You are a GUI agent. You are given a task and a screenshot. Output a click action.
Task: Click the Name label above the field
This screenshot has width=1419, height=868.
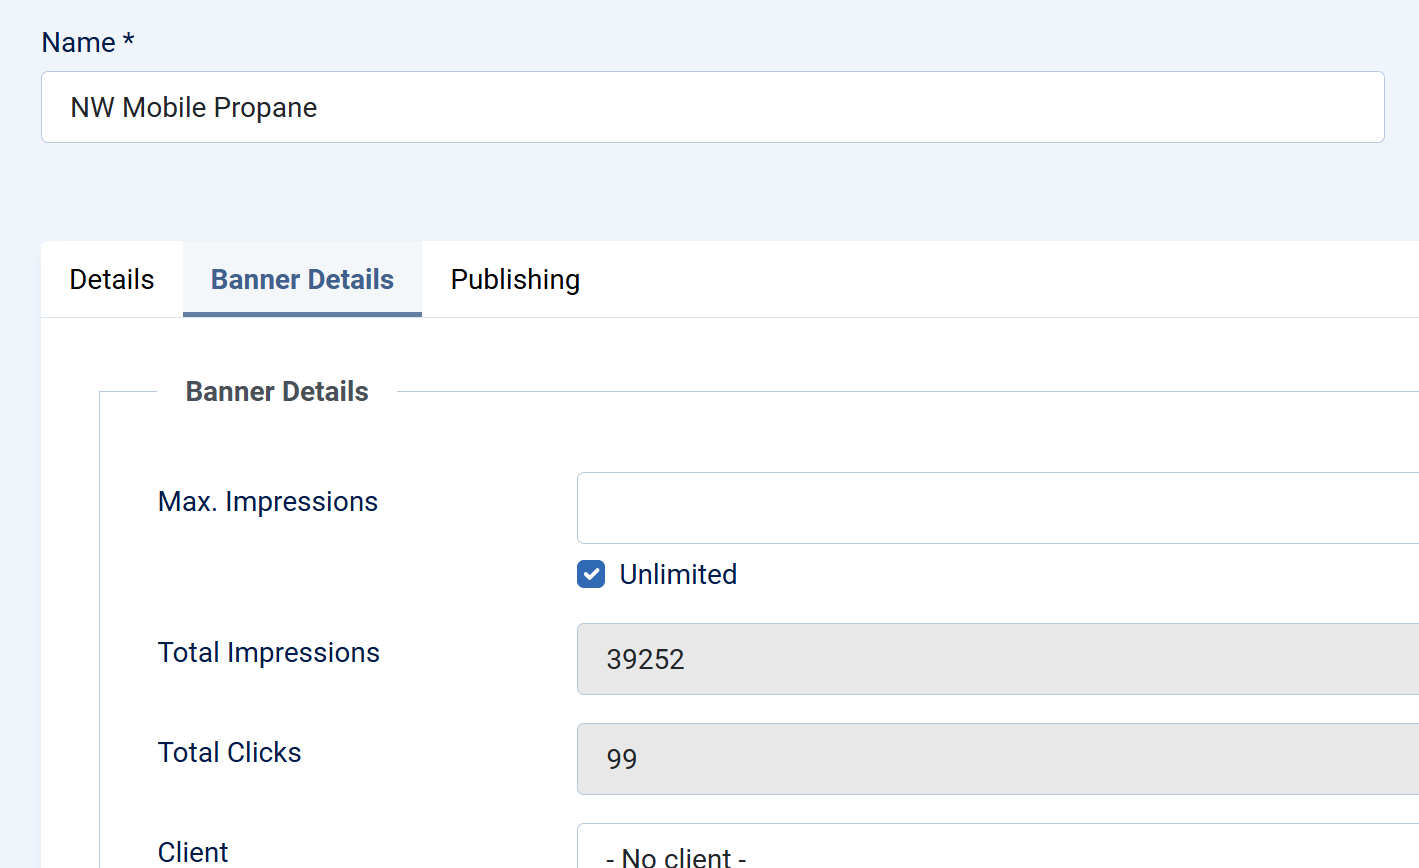click(x=88, y=42)
